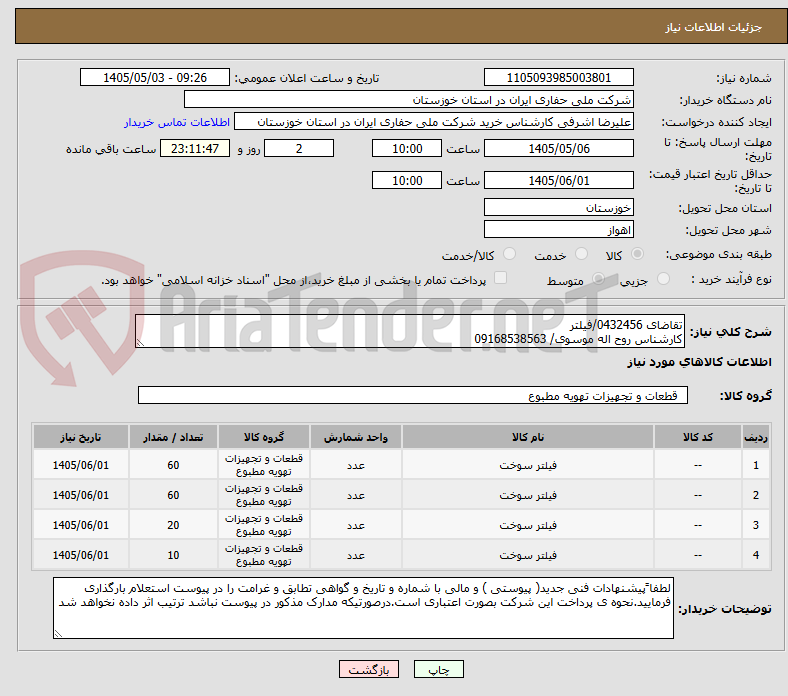Screen dimensions: 788x696
Task: Click the response deadline date 1405/05/06 field
Action: click(x=558, y=148)
